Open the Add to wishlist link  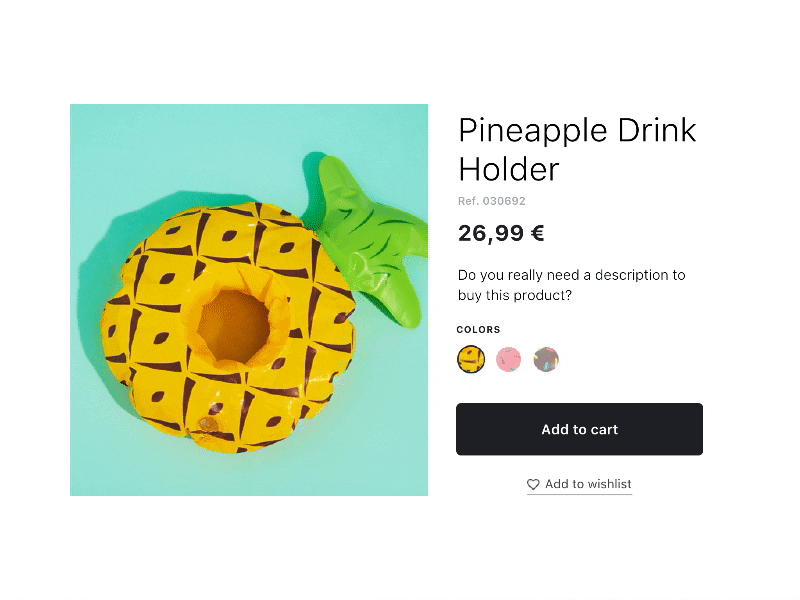pyautogui.click(x=588, y=484)
